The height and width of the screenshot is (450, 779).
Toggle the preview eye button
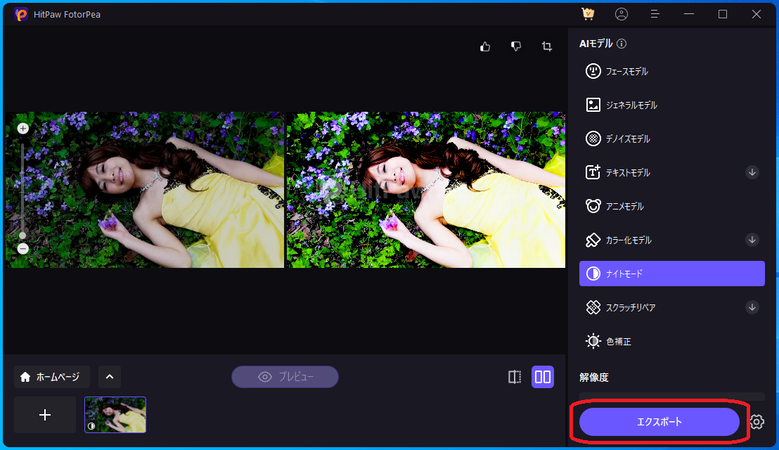tap(285, 377)
